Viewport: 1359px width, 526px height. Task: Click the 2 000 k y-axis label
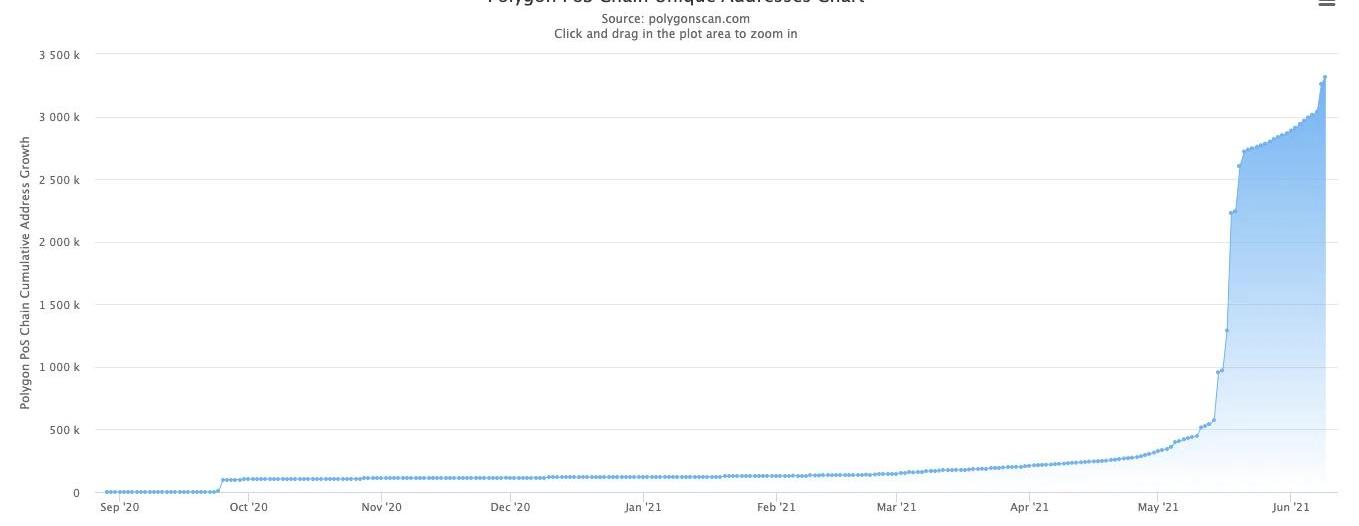point(59,243)
